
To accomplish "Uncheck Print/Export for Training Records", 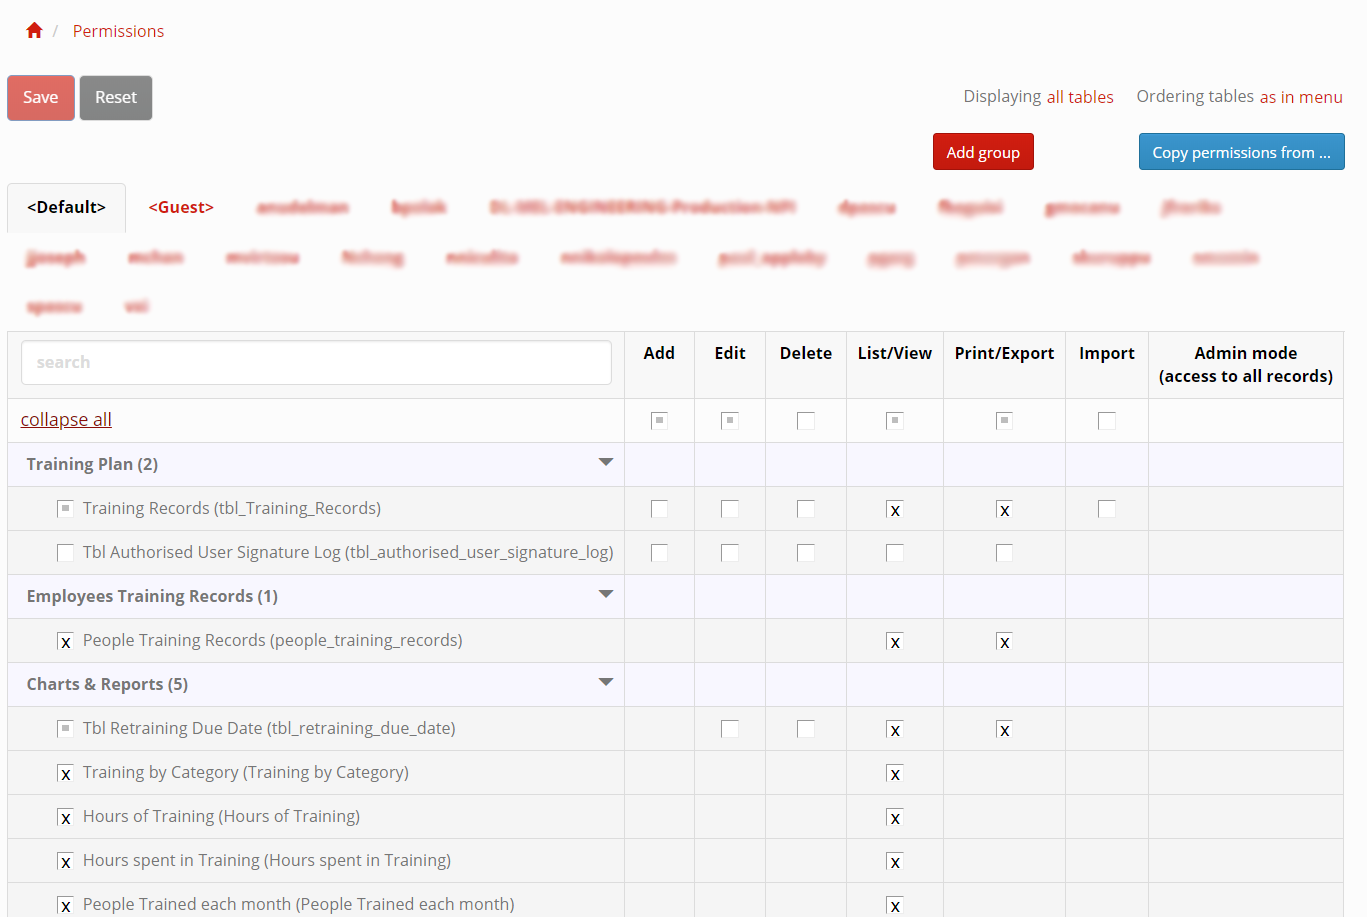I will coord(1004,509).
